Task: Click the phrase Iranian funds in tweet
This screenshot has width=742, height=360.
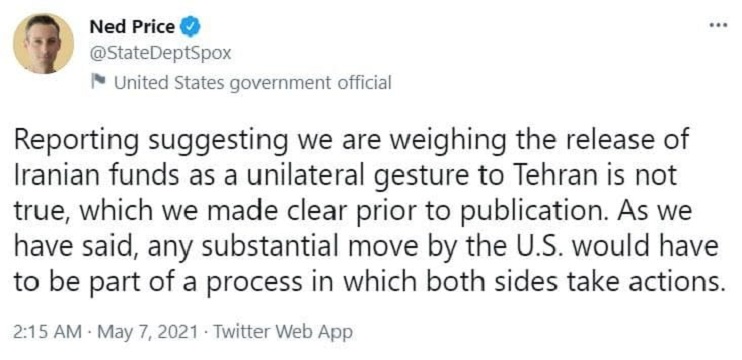Action: [x=97, y=176]
